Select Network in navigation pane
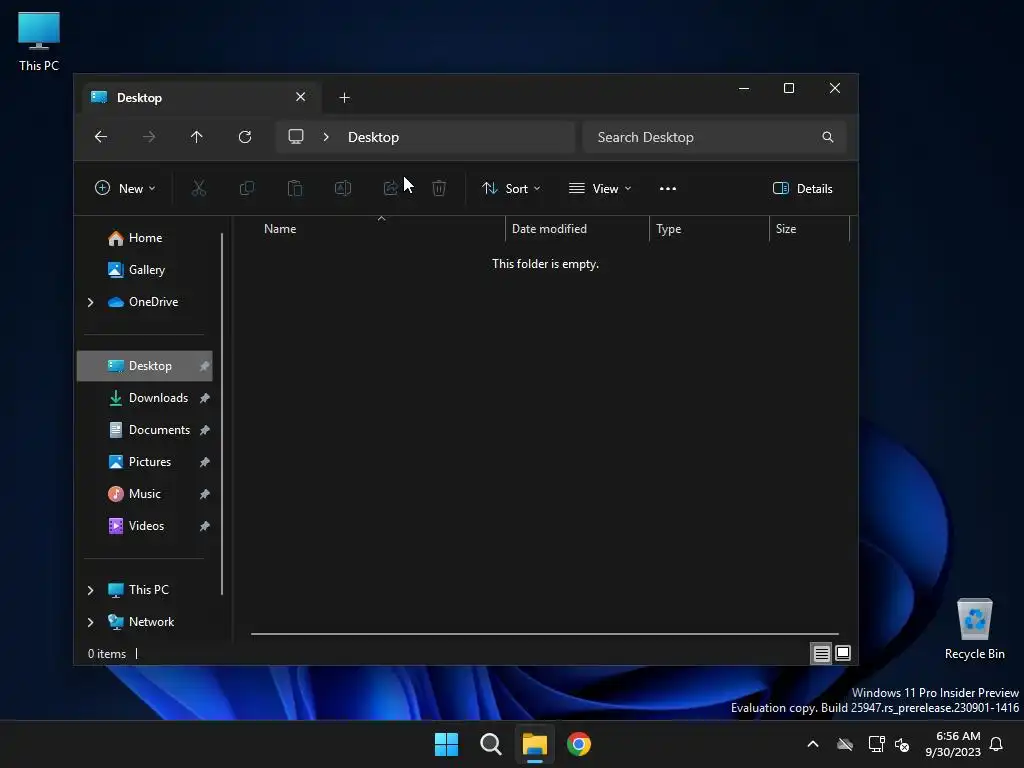The height and width of the screenshot is (768, 1024). [x=152, y=622]
